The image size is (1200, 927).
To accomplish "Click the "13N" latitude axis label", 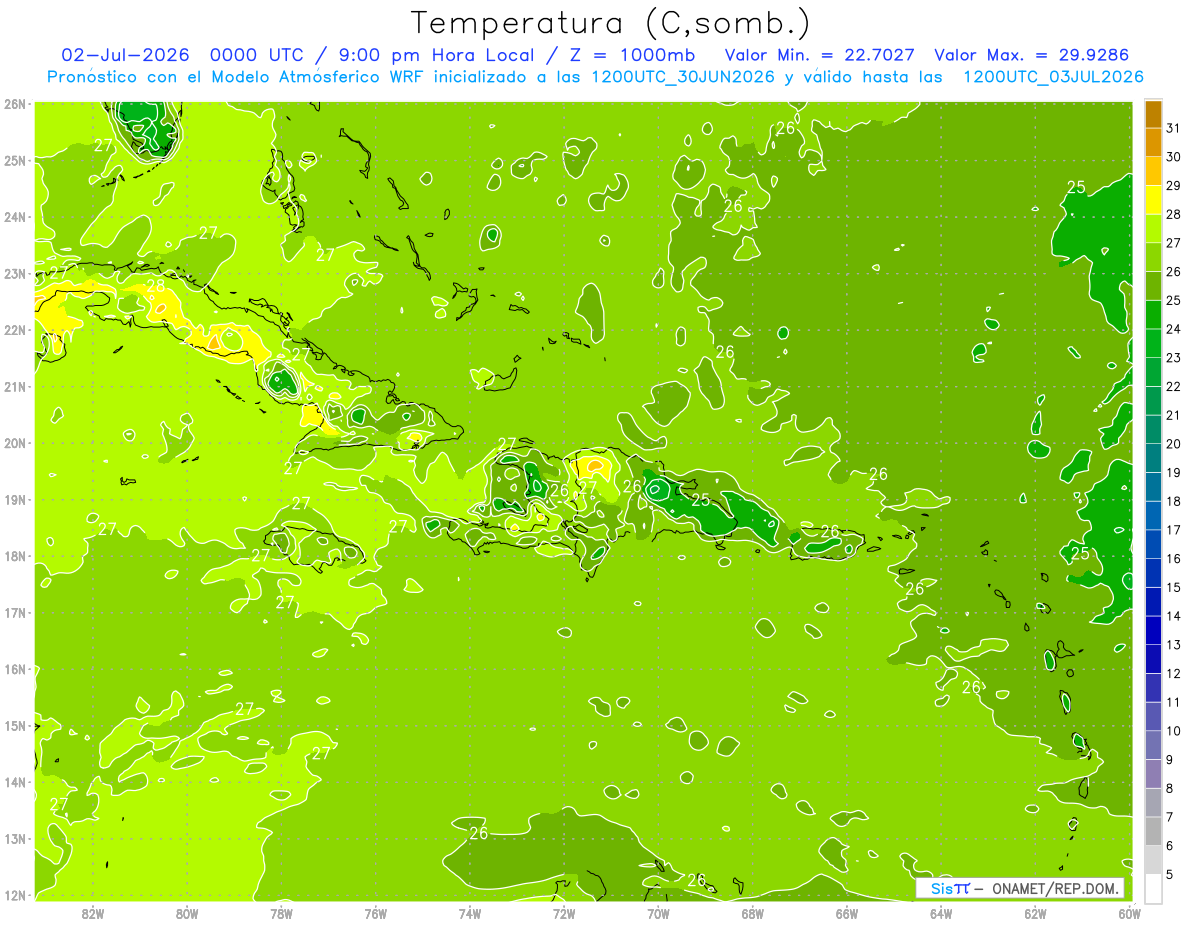I will pos(14,838).
